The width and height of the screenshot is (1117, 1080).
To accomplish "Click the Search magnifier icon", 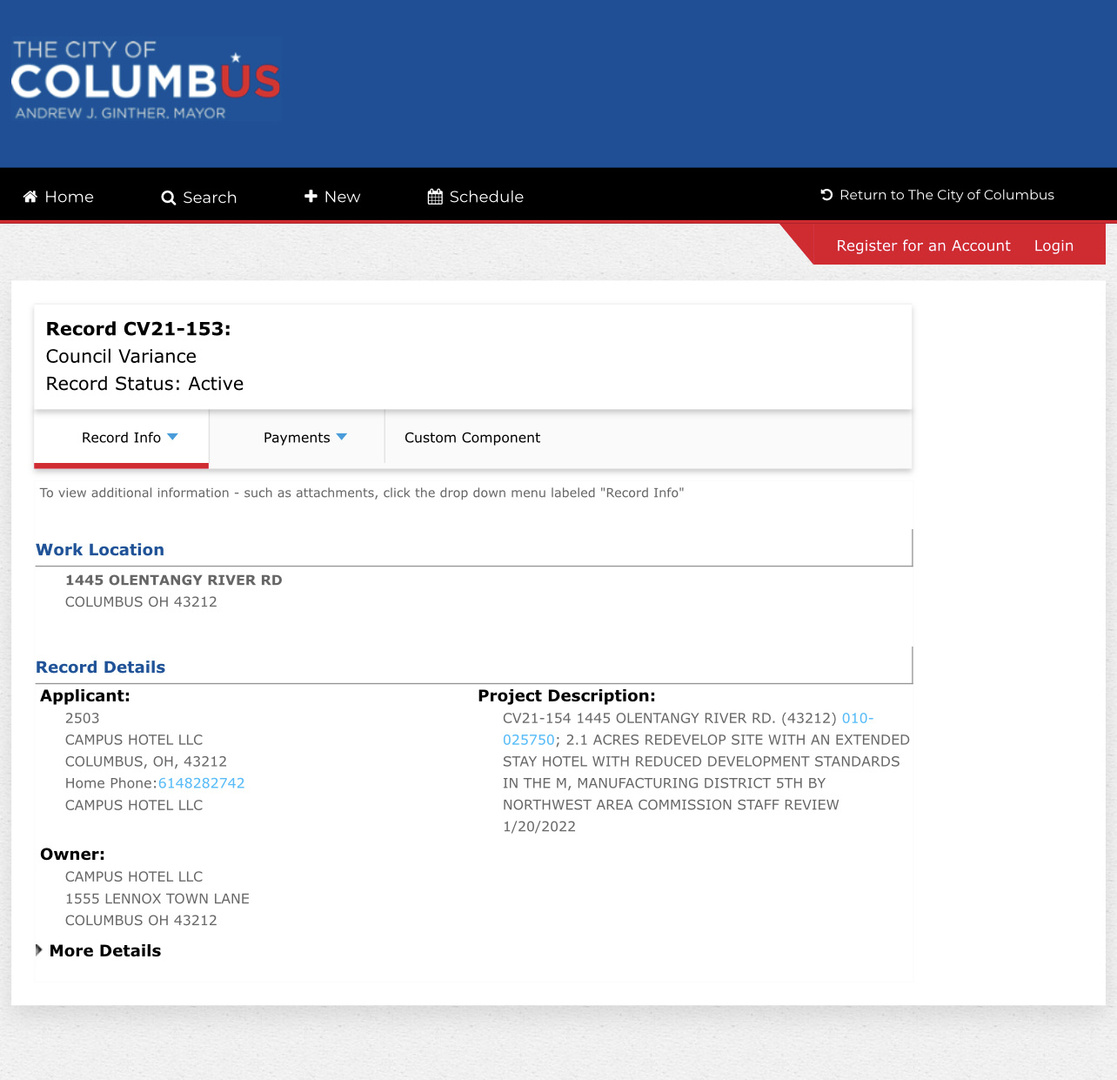I will (168, 198).
